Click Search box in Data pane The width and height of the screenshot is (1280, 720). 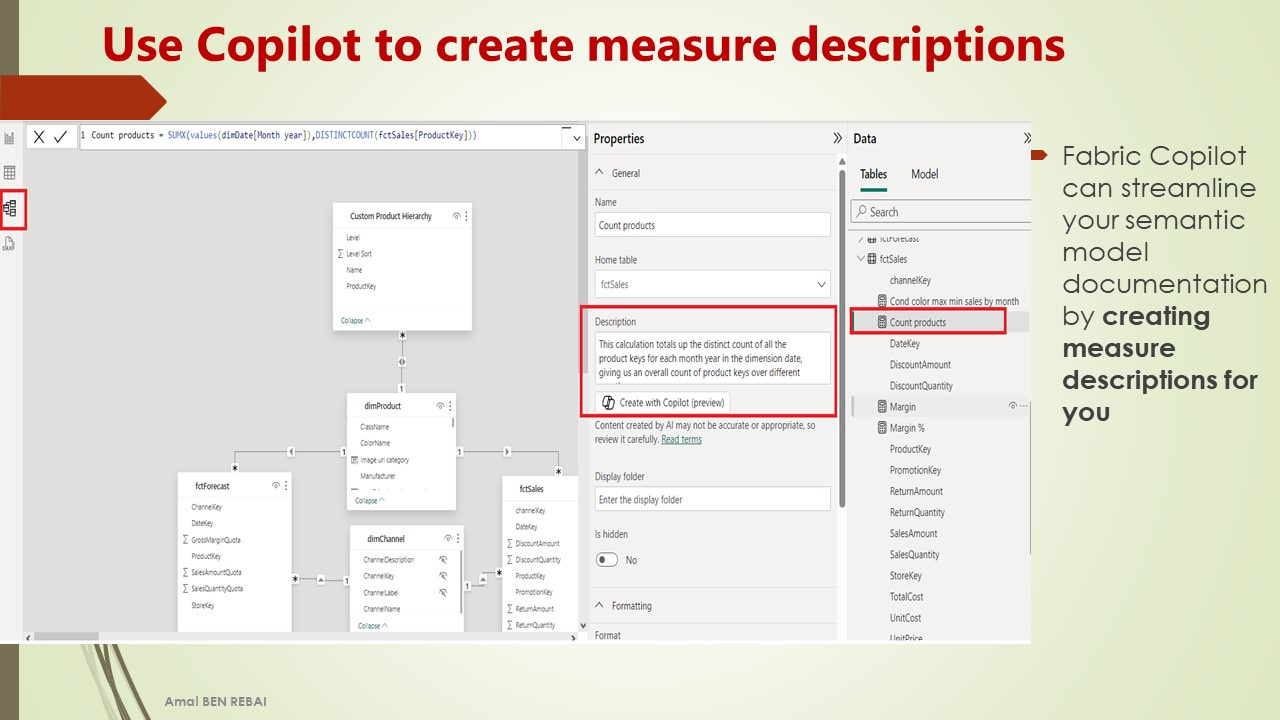940,212
